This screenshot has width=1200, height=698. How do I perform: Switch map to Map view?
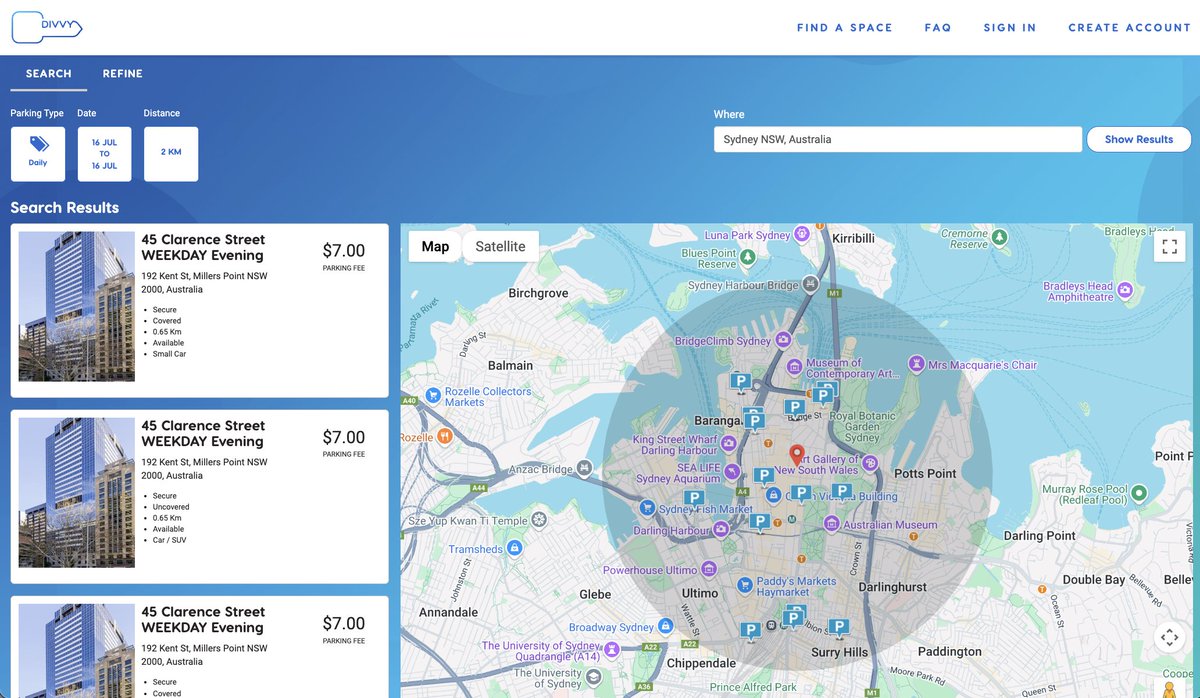[x=435, y=246]
